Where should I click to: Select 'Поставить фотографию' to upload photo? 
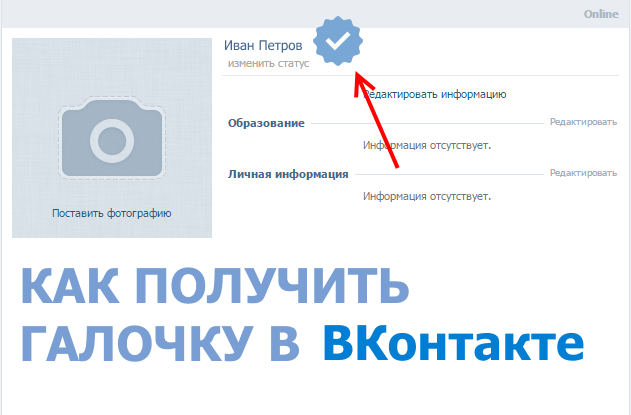112,213
